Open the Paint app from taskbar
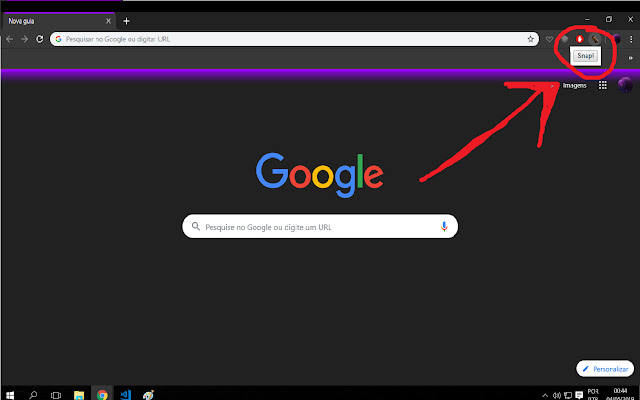 pos(149,395)
